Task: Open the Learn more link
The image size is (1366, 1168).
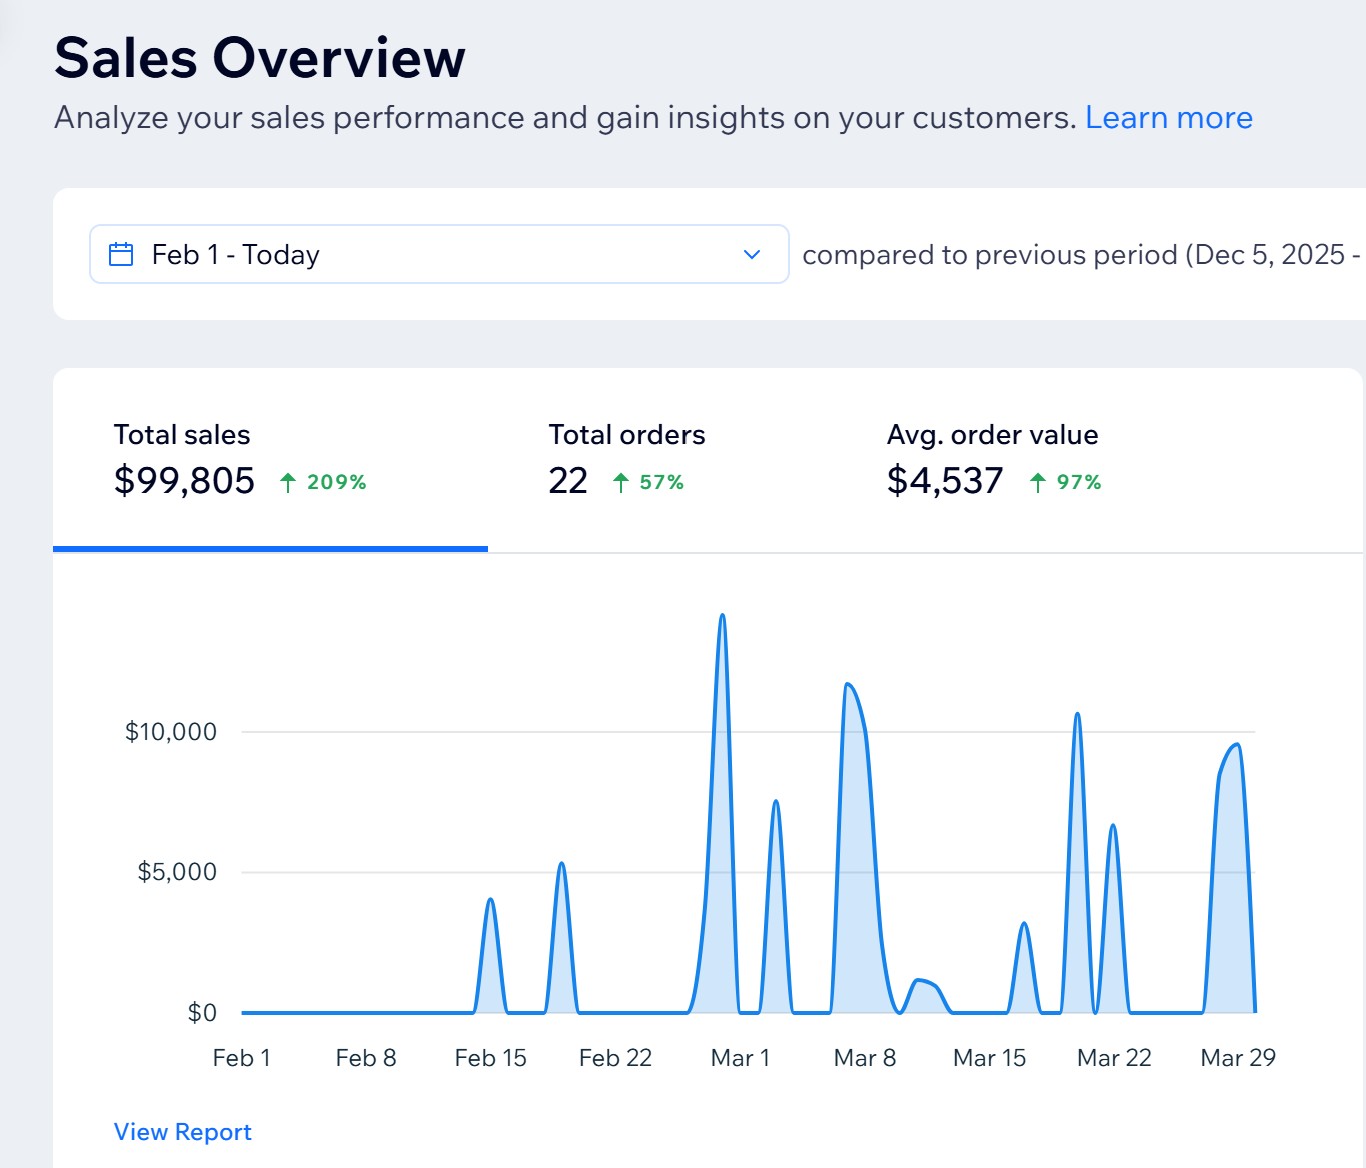Action: [1169, 118]
